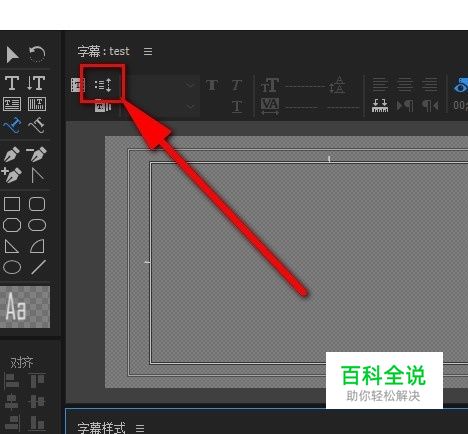Select the Rounded Corner Rectangle tool

coord(37,204)
